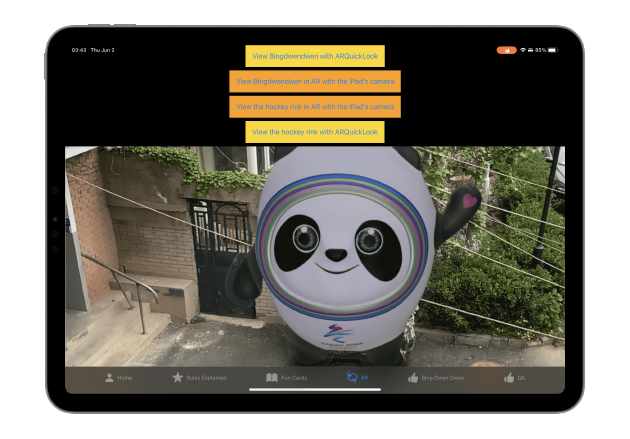Tap the date Thu Jun 2
This screenshot has height=439, width=630.
[102, 50]
